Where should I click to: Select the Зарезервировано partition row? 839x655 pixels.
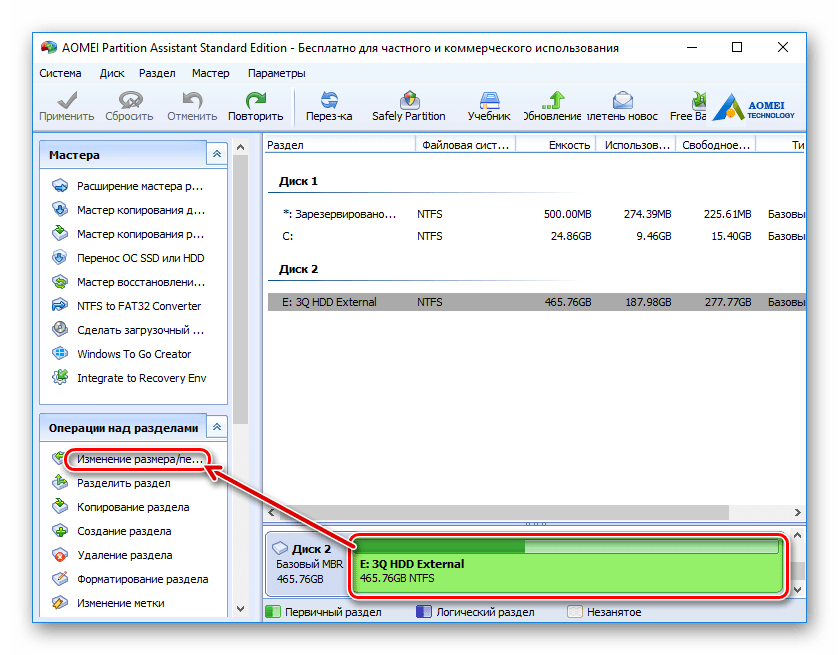536,214
